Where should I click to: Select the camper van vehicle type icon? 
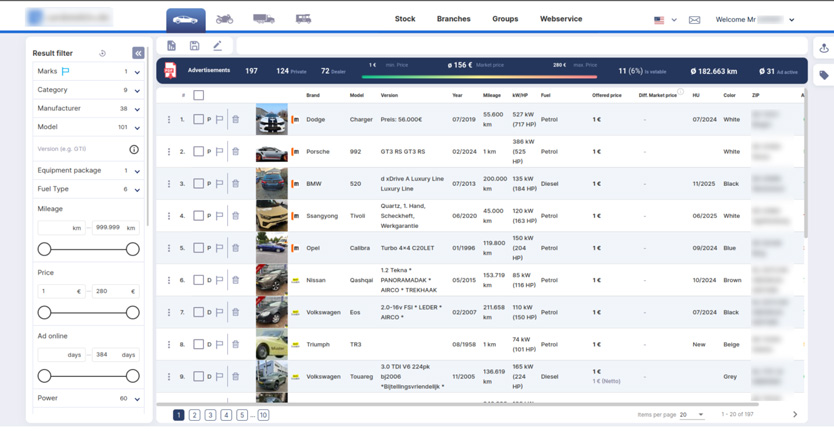[303, 19]
